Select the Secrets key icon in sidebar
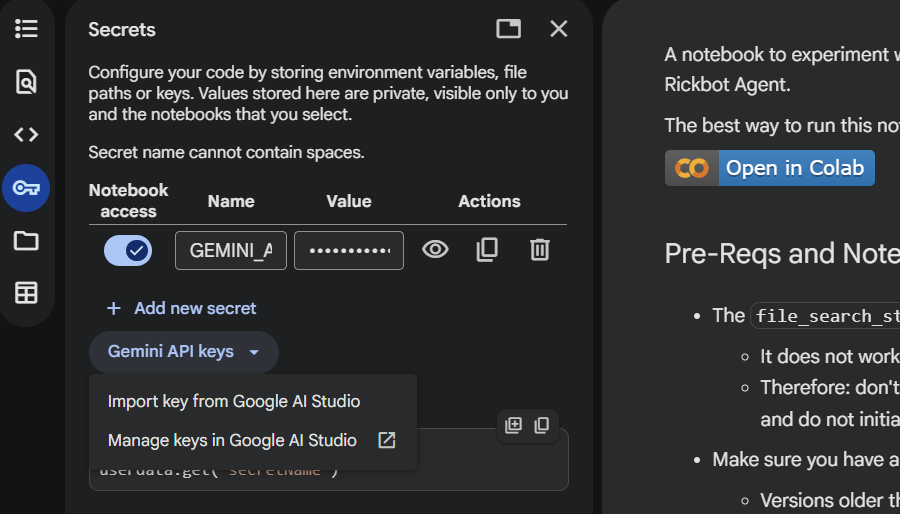Image resolution: width=900 pixels, height=514 pixels. coord(26,188)
